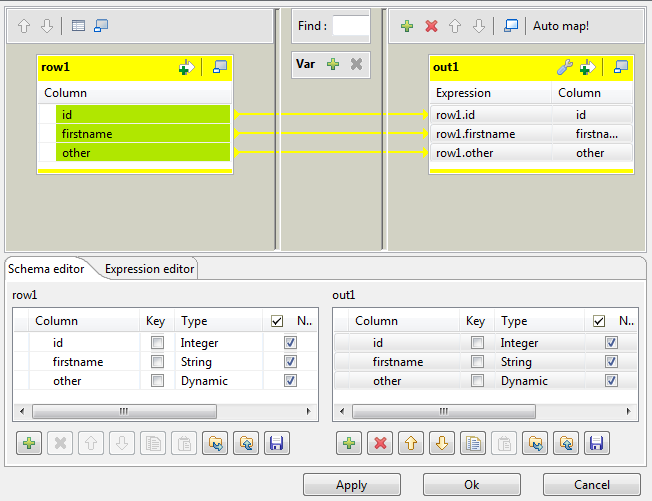Toggle row1 schema header nullable checkbox
652x501 pixels.
point(277,321)
